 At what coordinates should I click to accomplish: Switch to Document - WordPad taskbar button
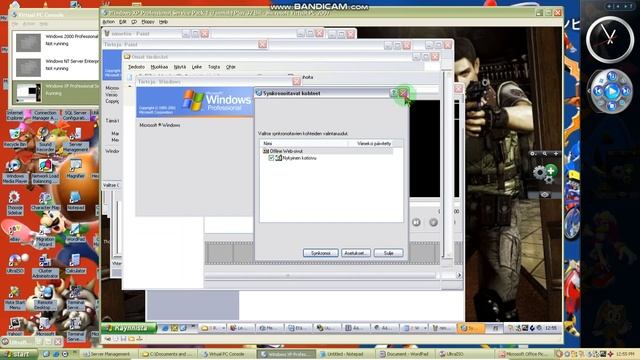[x=404, y=354]
